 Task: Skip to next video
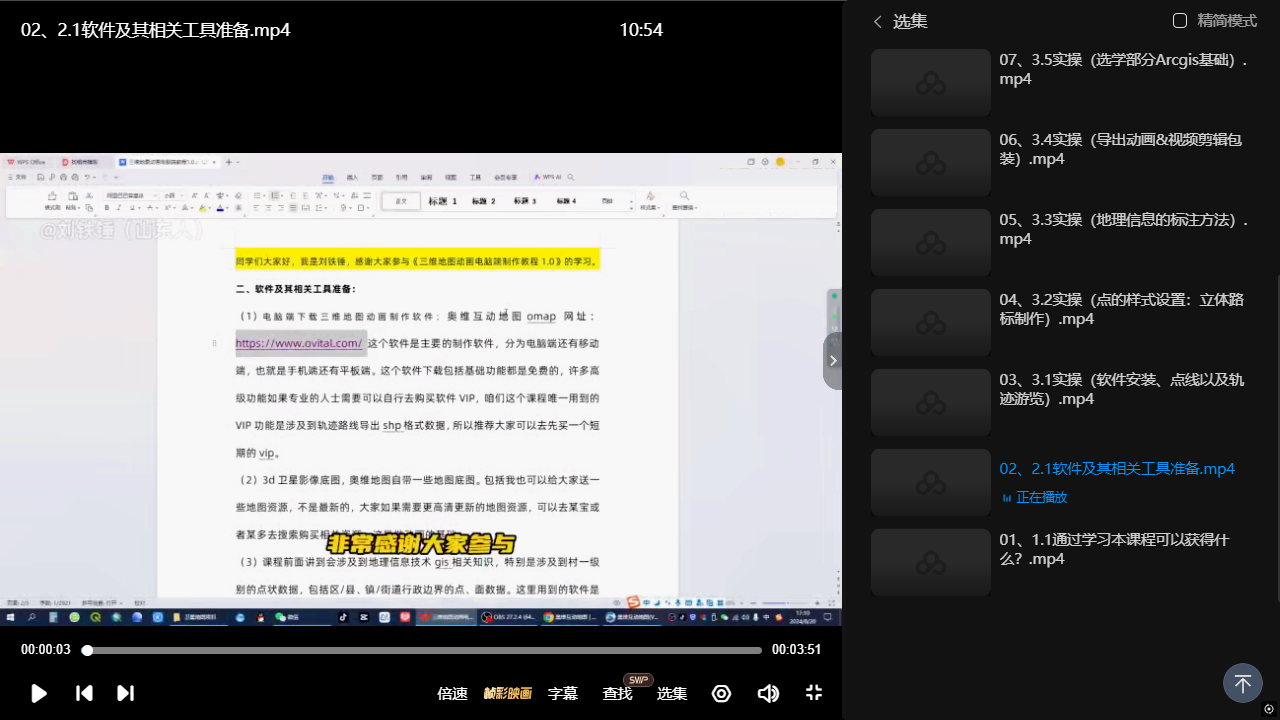[125, 693]
